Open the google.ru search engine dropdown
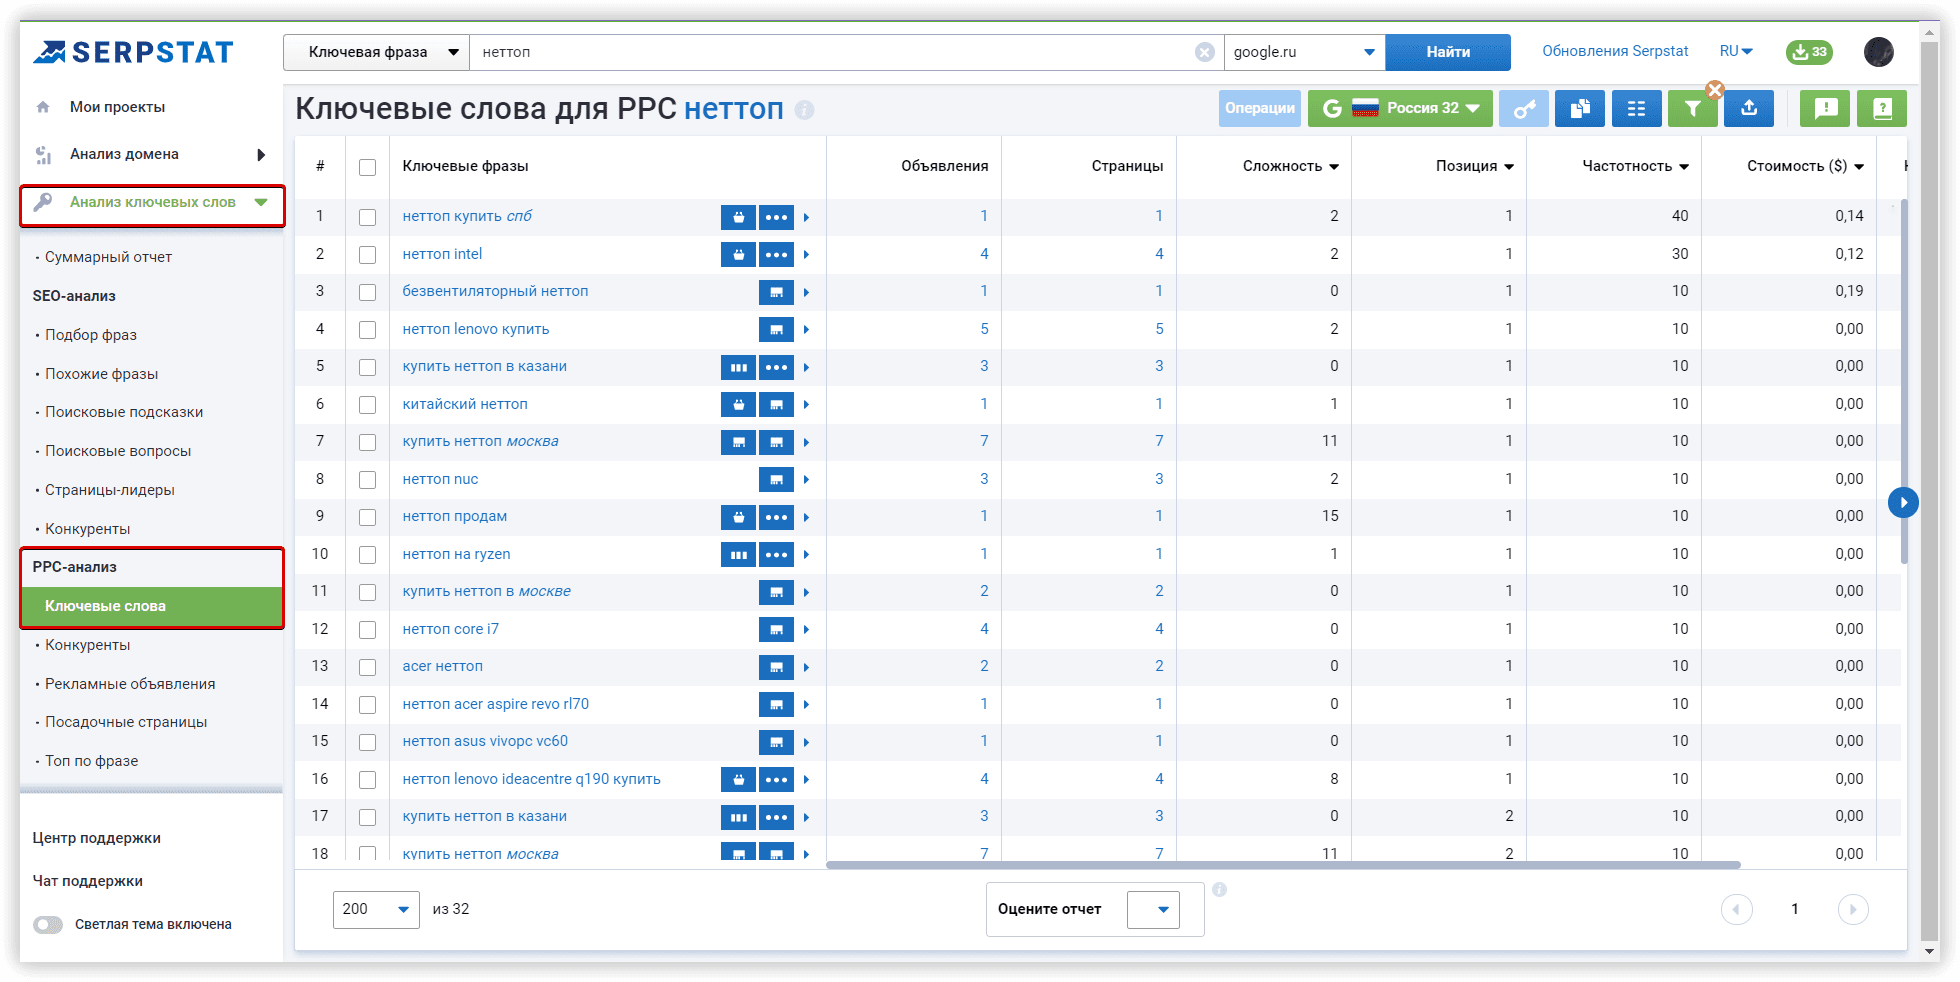1960x982 pixels. 1304,52
